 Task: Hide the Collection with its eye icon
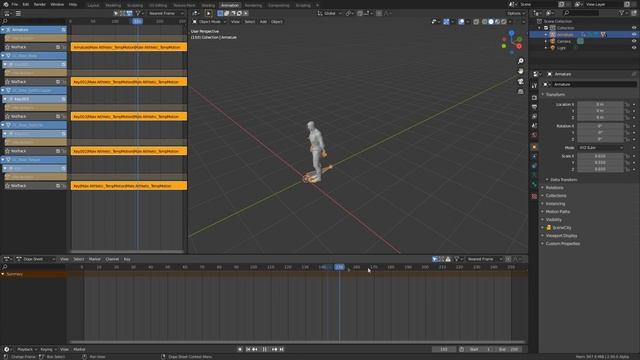634,28
